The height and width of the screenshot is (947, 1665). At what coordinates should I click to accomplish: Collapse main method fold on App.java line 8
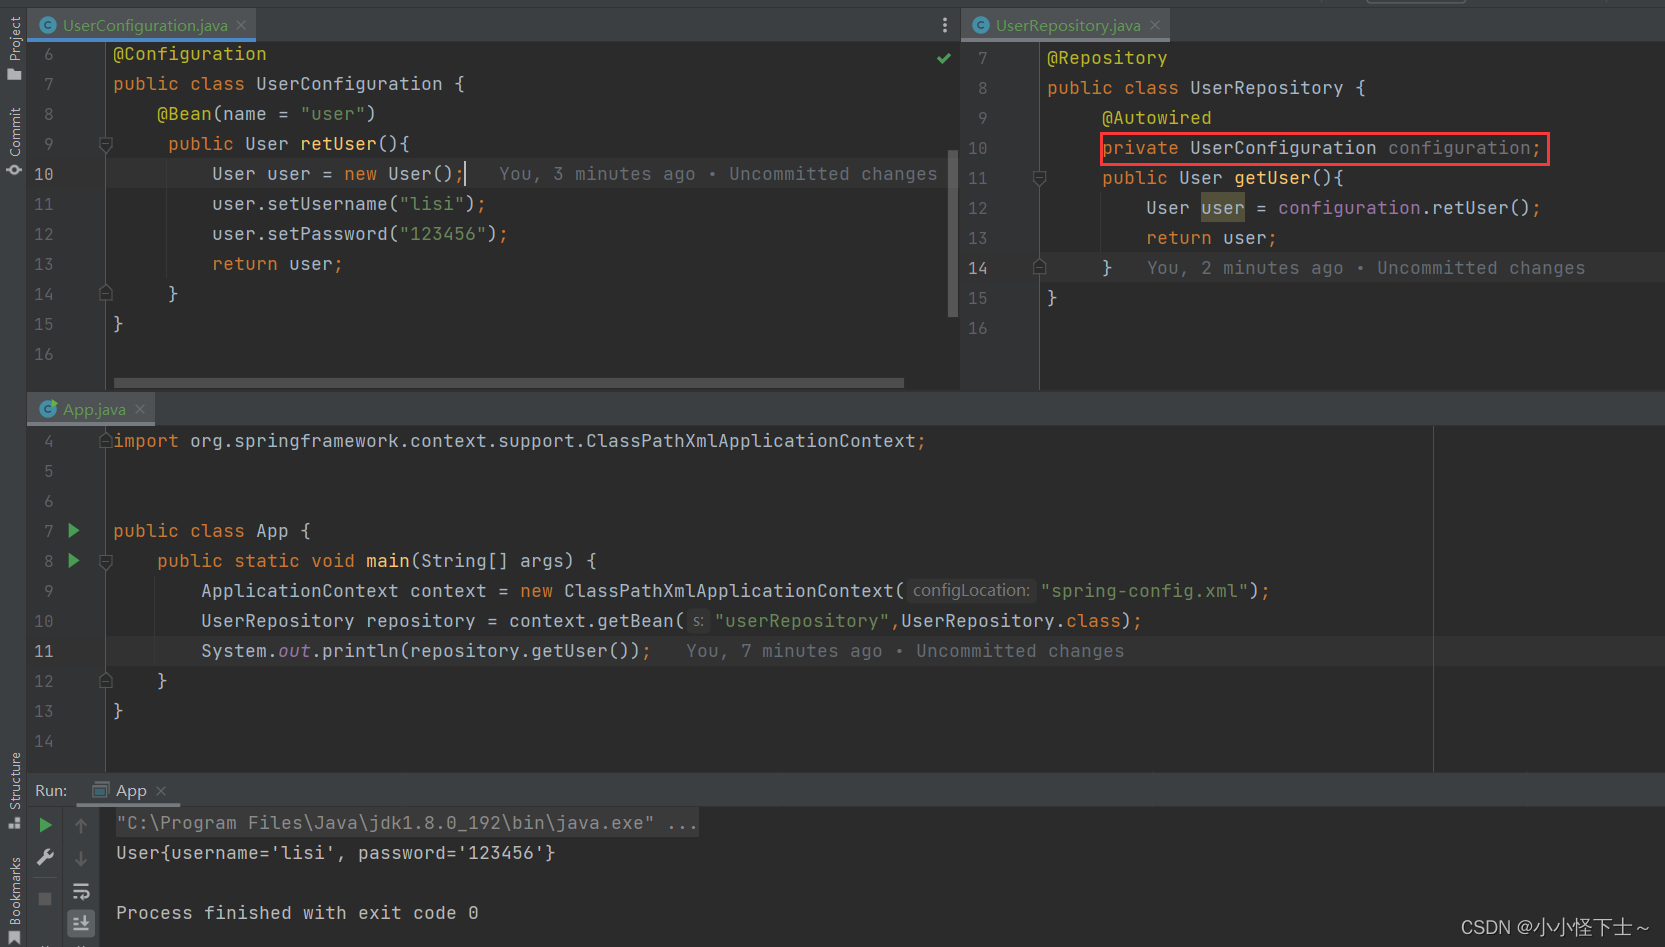click(x=106, y=561)
